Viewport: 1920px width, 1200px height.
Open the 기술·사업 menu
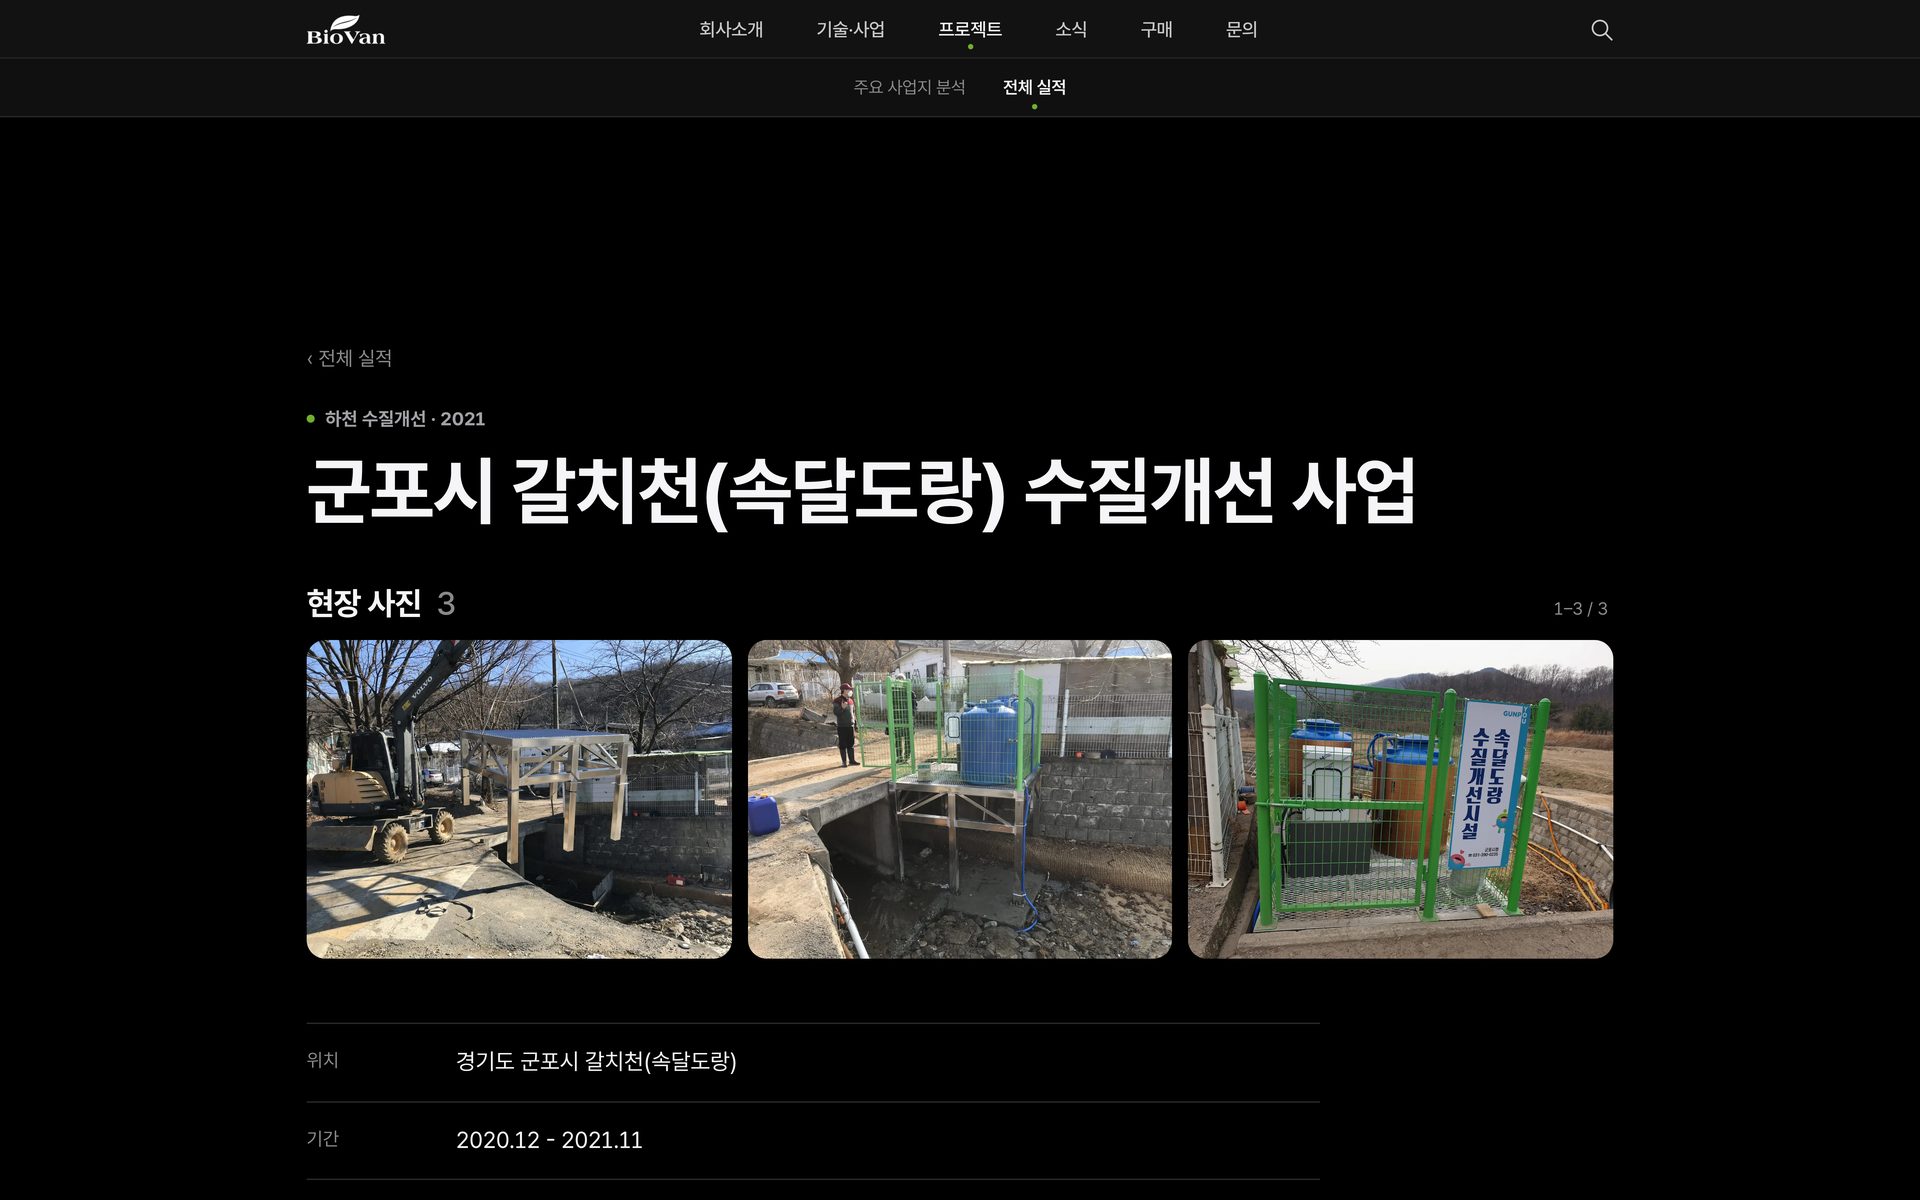[x=850, y=30]
